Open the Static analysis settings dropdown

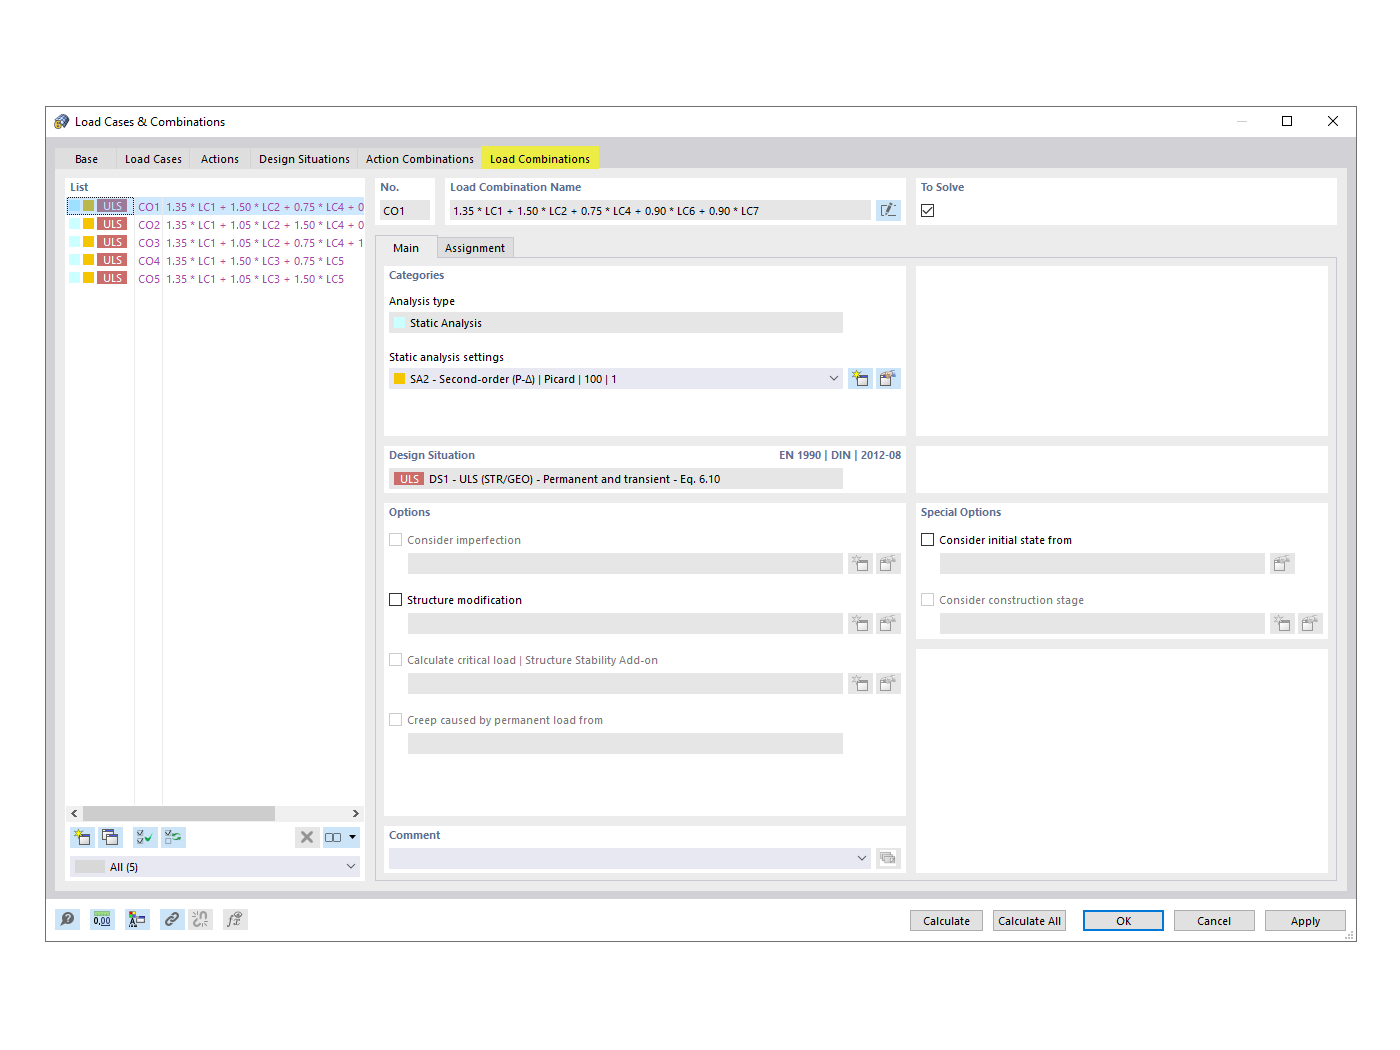833,378
